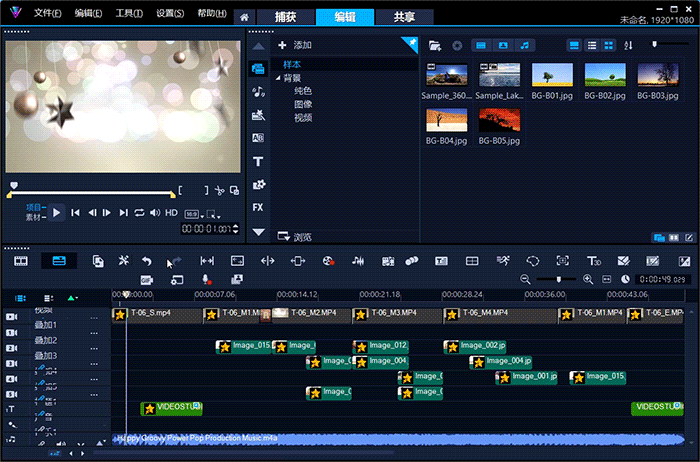Switch to the 共享 tab
The width and height of the screenshot is (700, 462).
405,17
